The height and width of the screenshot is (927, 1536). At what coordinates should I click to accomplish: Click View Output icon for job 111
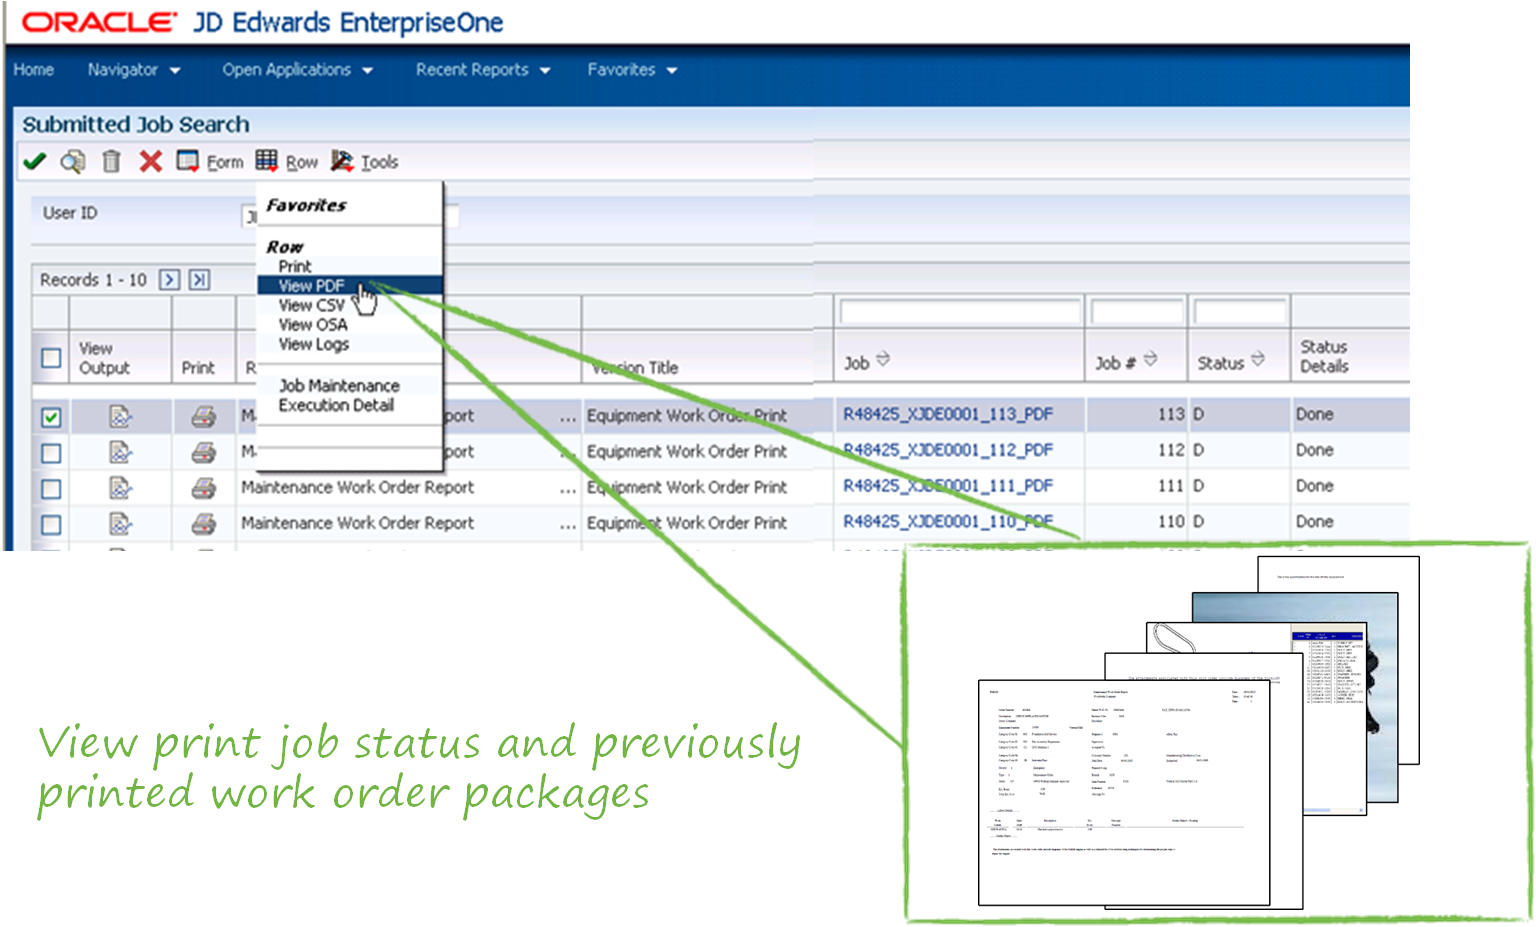tap(120, 488)
